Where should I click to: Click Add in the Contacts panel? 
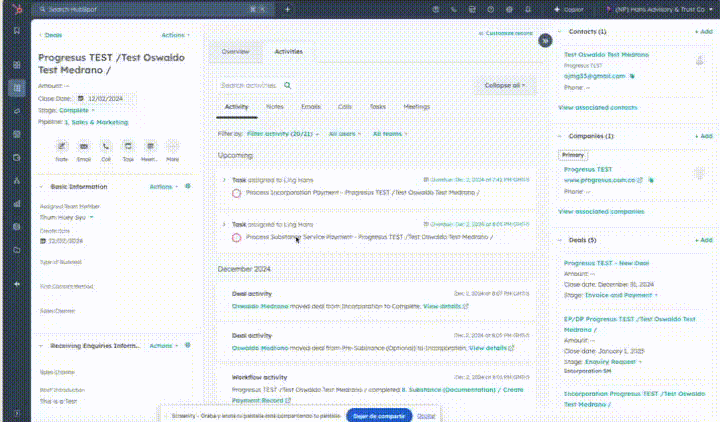704,32
